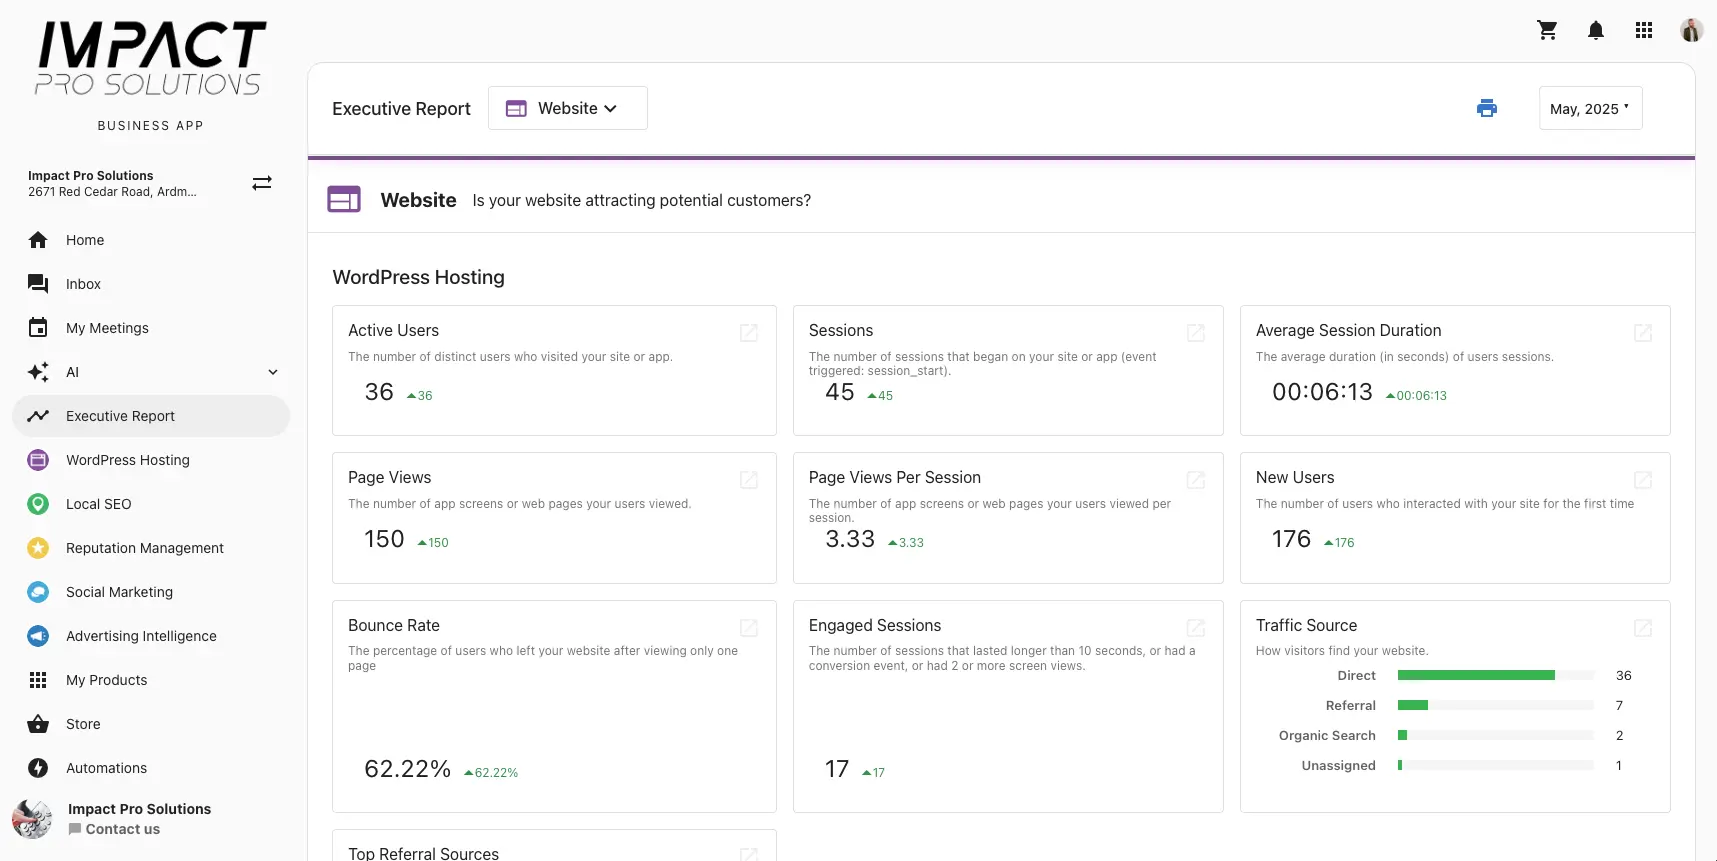Open Automations from sidebar
Screen dimensions: 1717x861
click(106, 768)
